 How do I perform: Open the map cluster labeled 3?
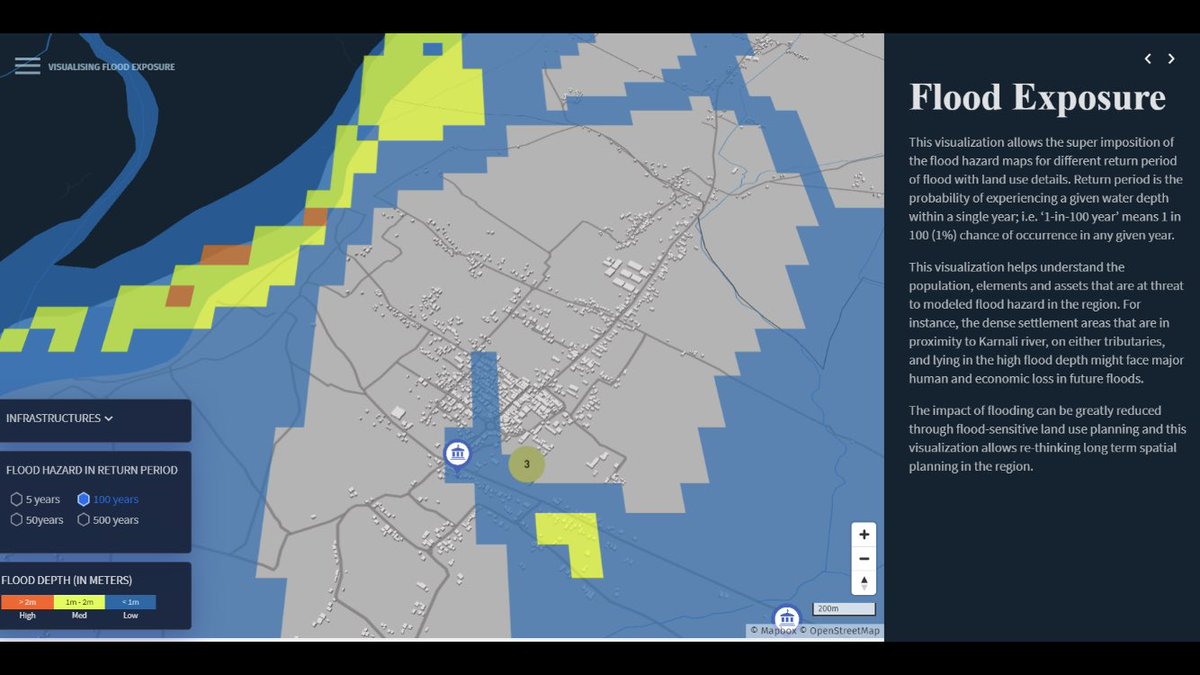pos(526,464)
